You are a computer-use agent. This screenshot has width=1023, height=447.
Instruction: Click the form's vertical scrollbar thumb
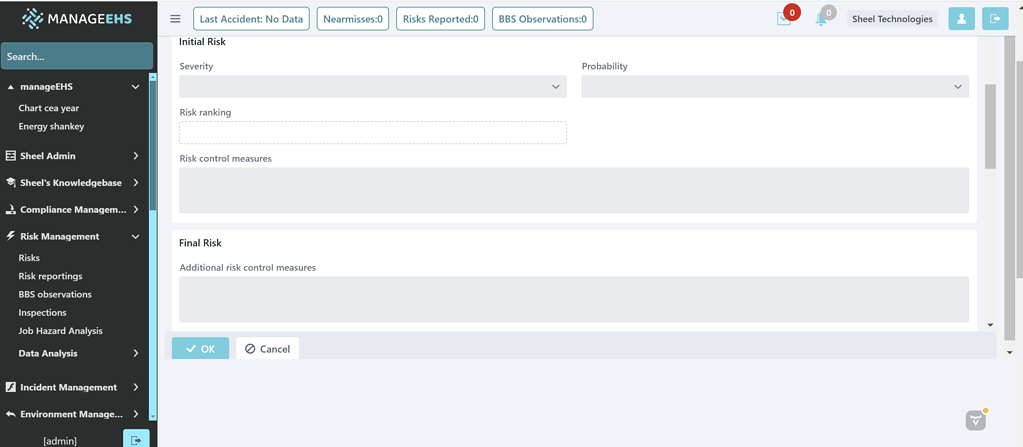point(990,126)
